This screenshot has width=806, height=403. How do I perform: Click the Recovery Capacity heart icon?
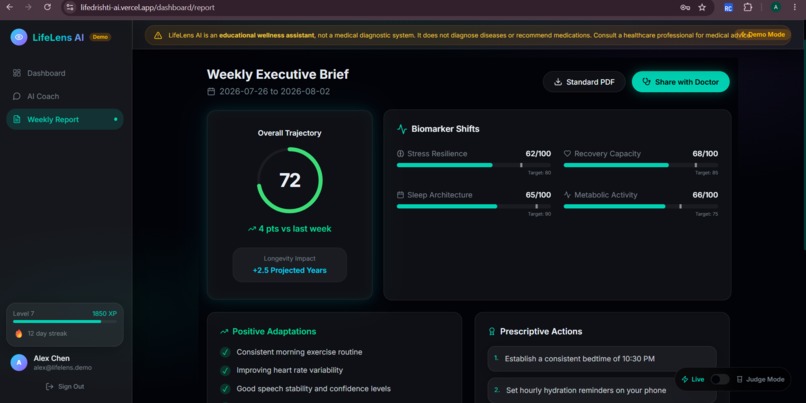click(x=567, y=154)
